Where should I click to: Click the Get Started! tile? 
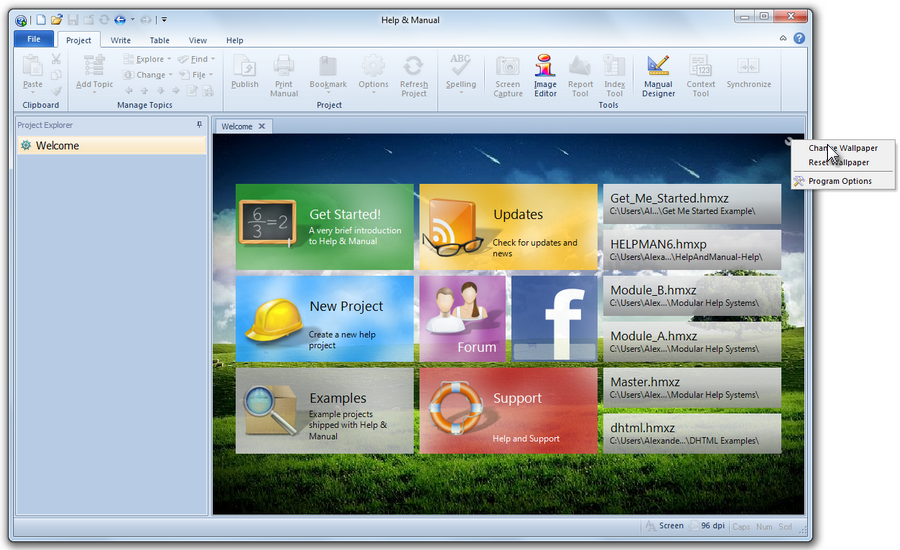point(324,227)
